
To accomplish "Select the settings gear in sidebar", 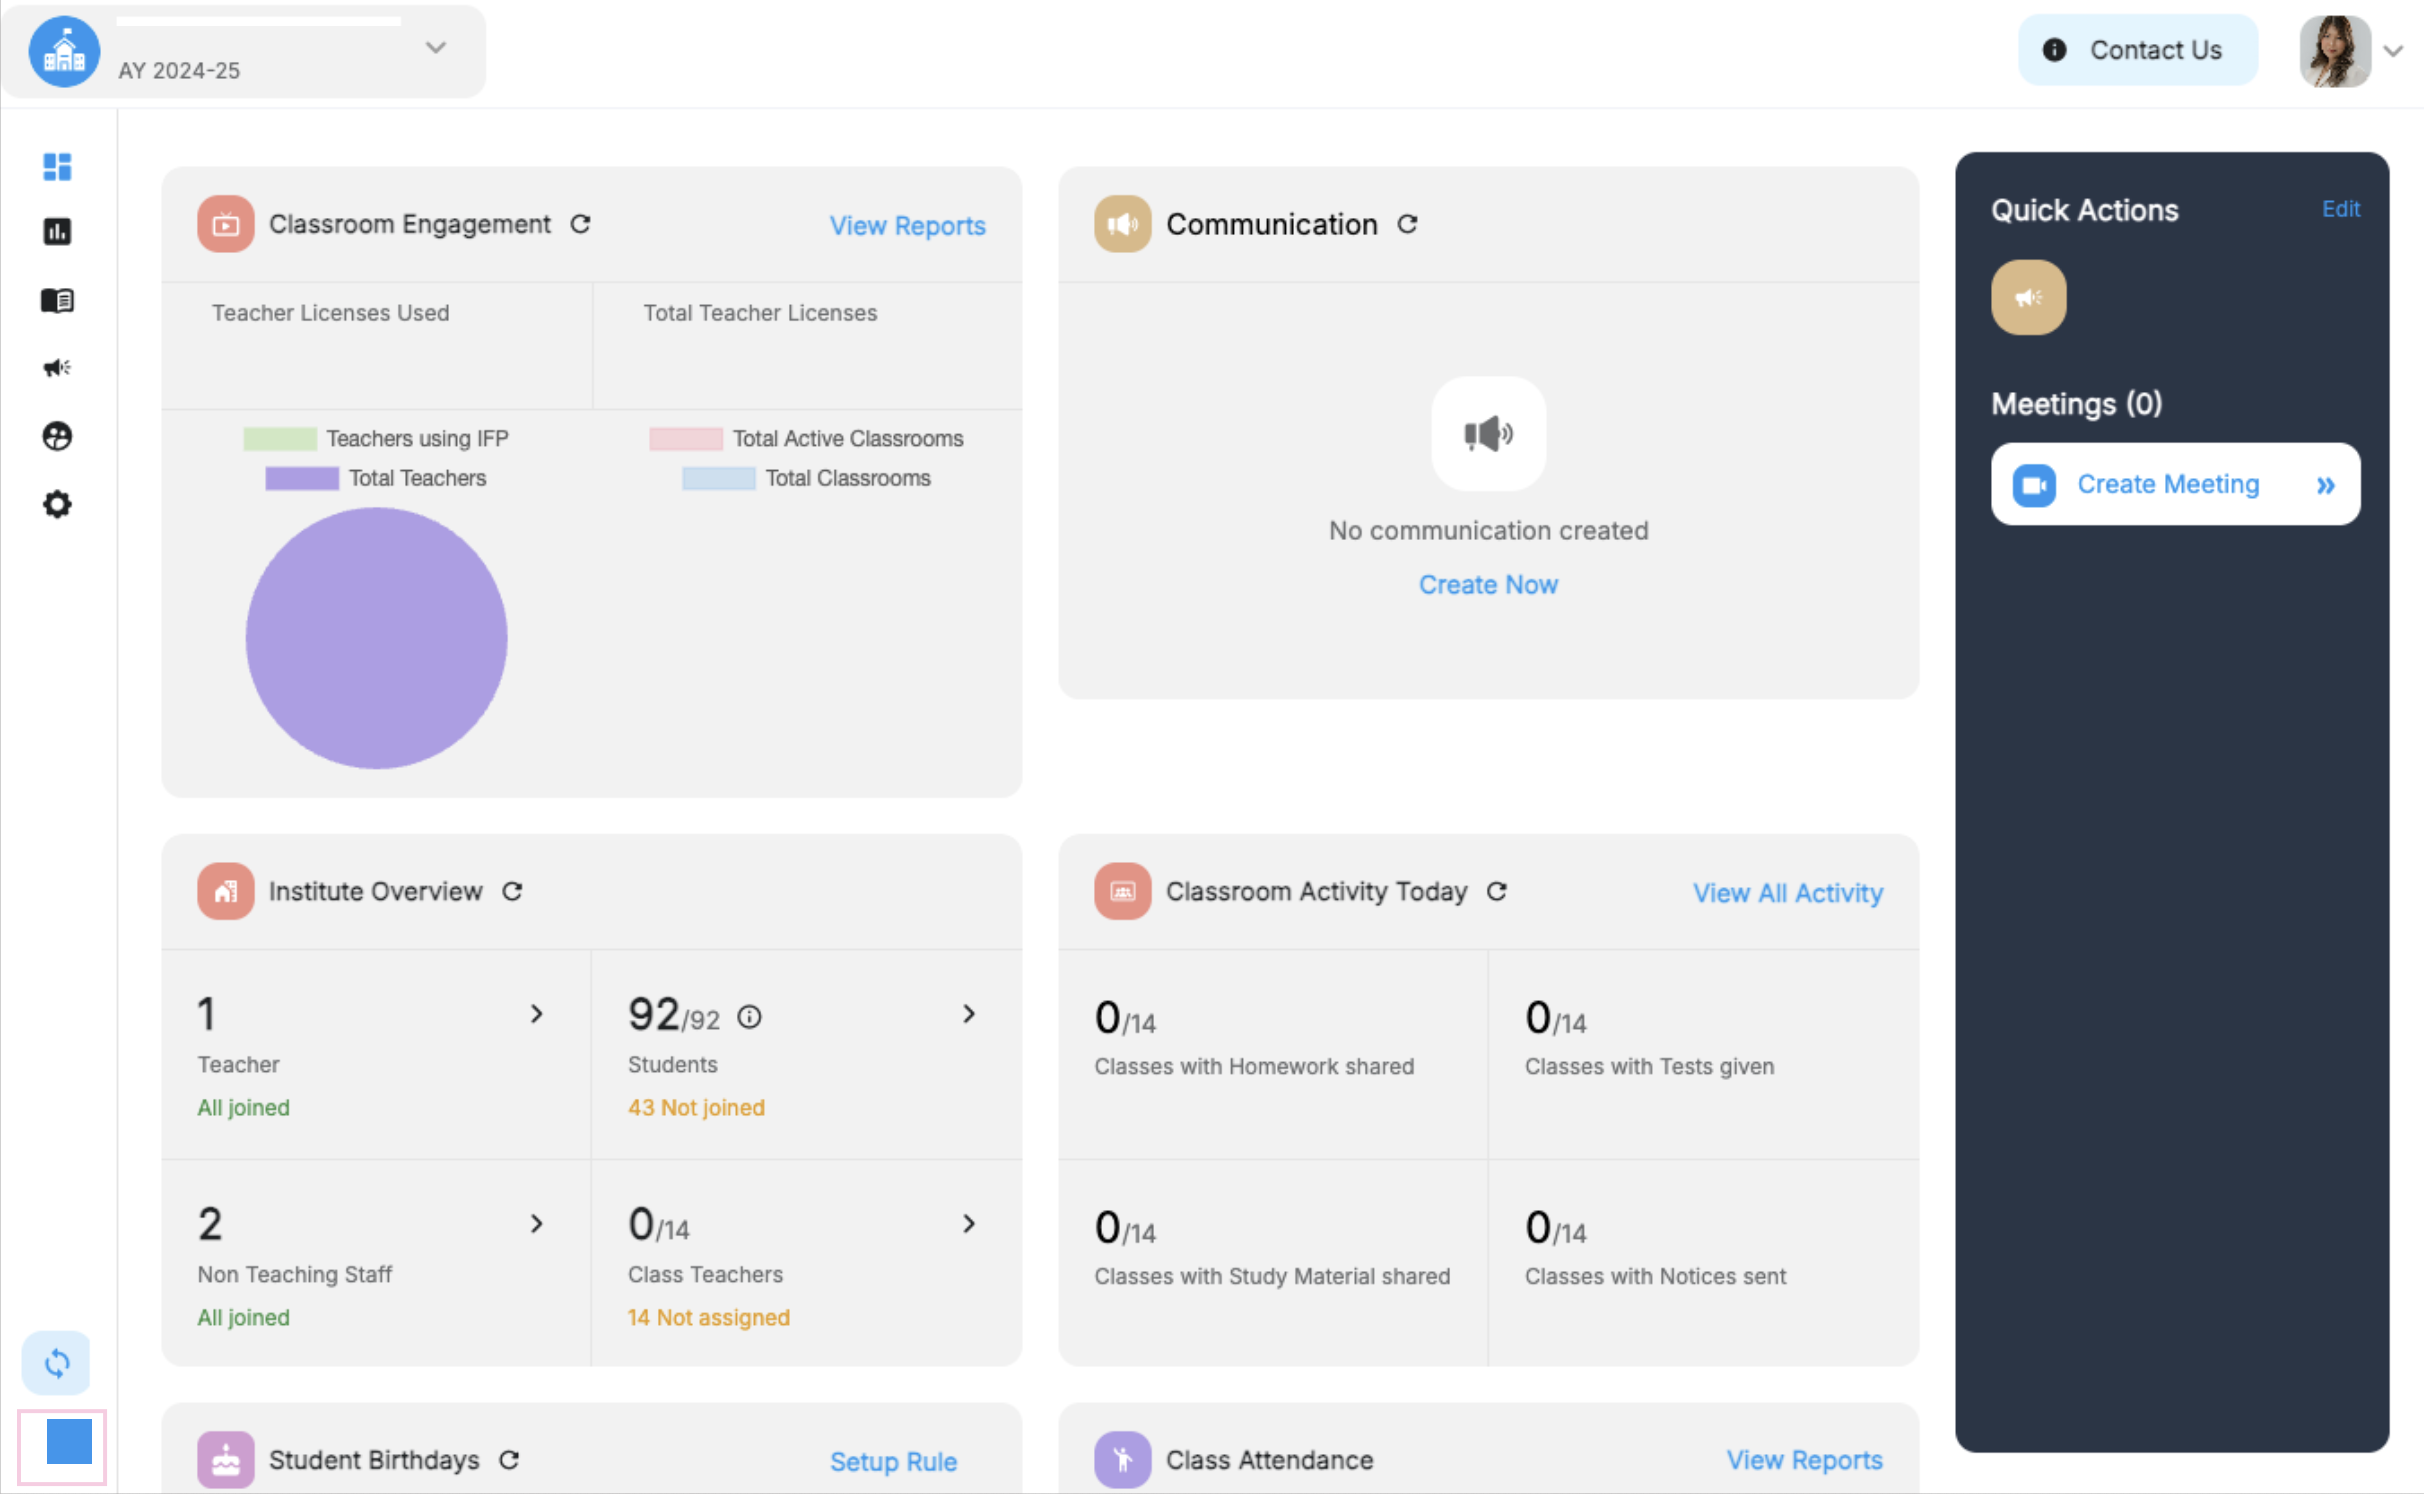I will point(57,504).
